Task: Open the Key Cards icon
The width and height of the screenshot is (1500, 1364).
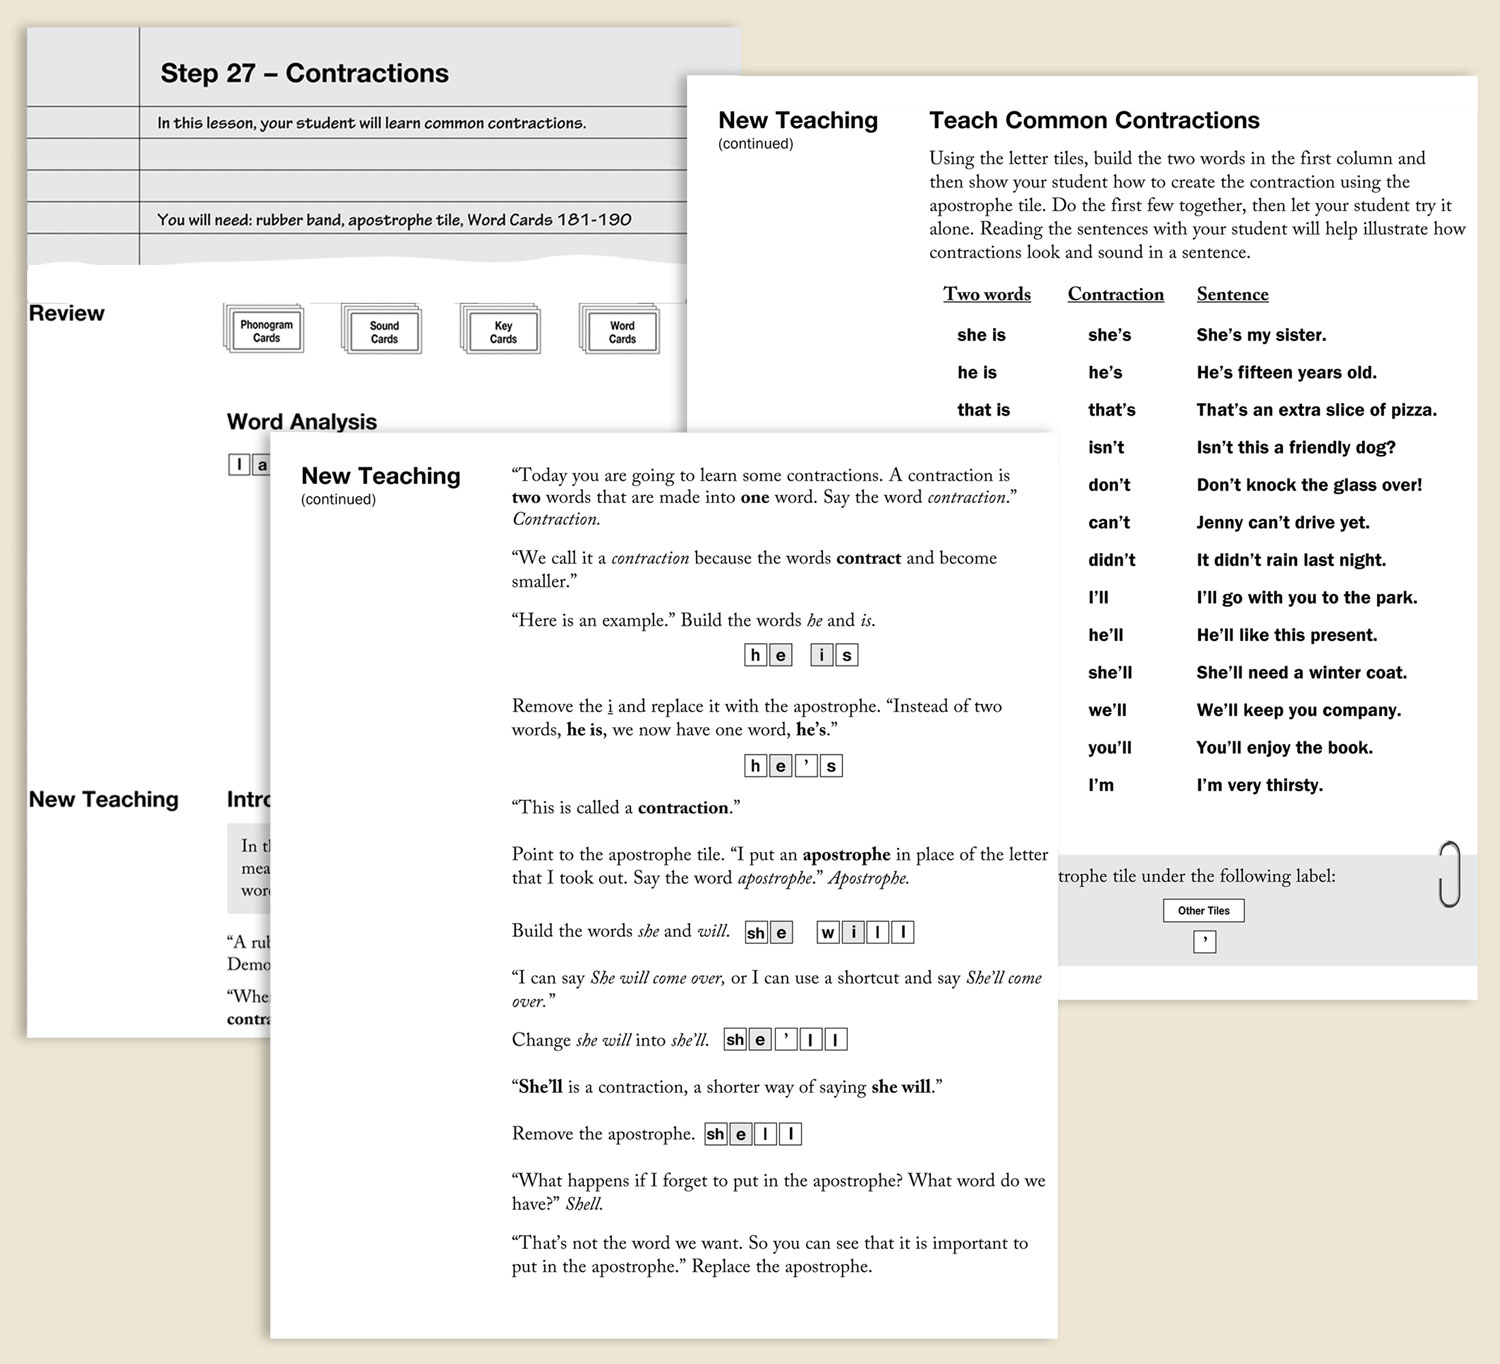Action: [502, 332]
